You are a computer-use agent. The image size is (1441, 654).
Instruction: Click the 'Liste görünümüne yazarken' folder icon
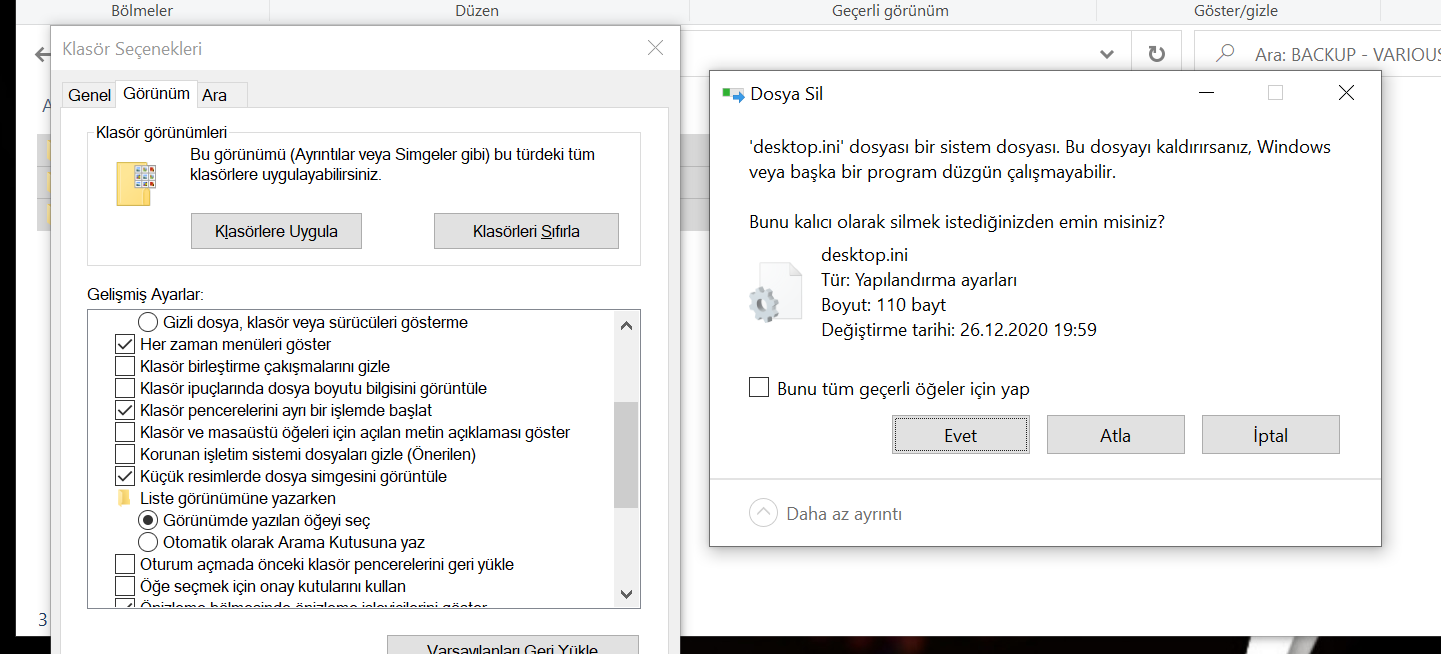[124, 498]
